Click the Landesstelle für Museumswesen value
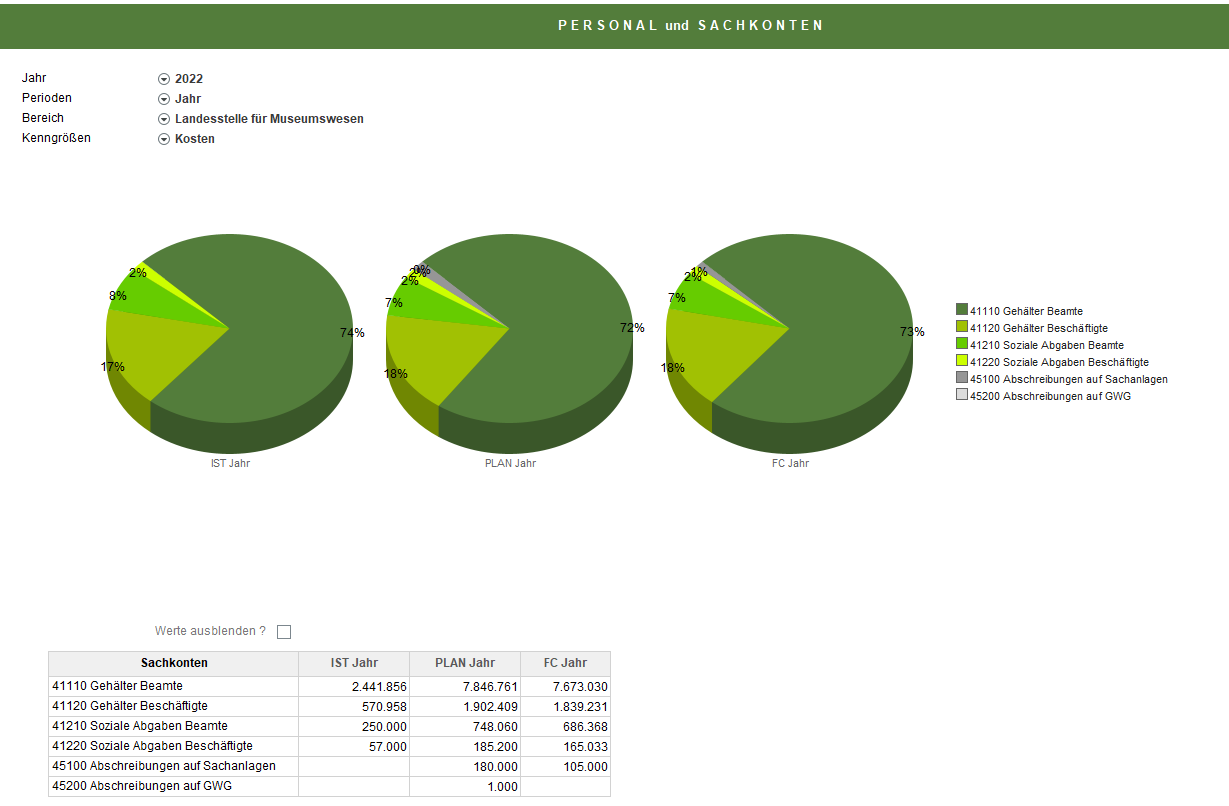1229x806 pixels. [269, 119]
